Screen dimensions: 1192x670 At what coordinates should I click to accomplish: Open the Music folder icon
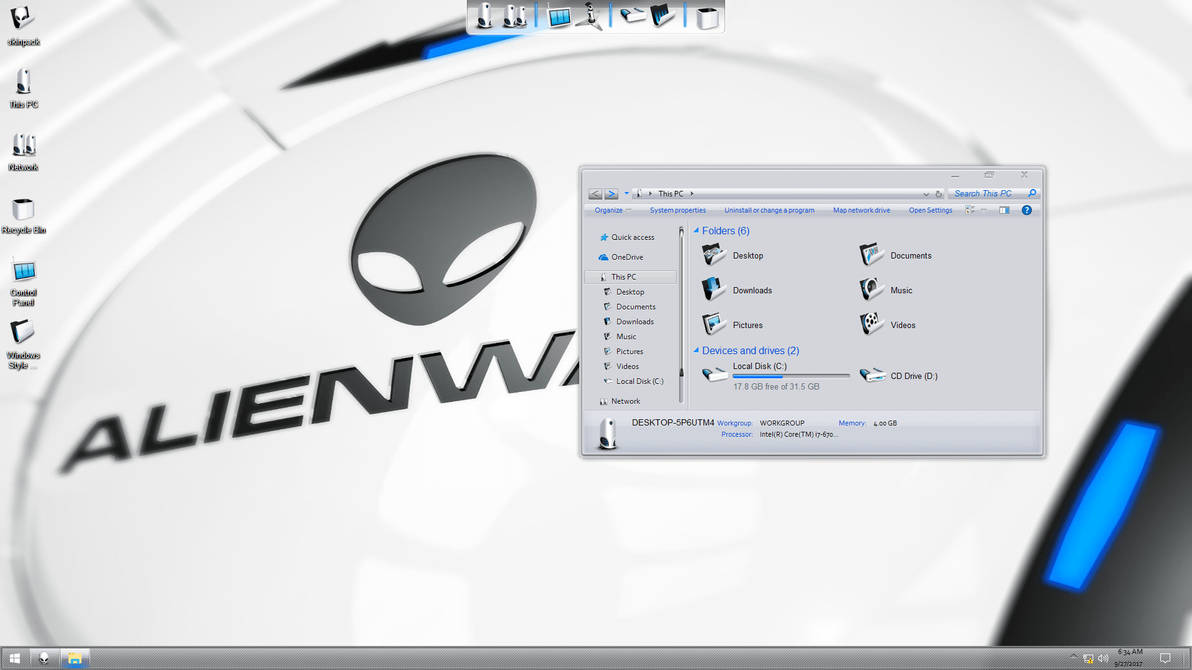872,290
